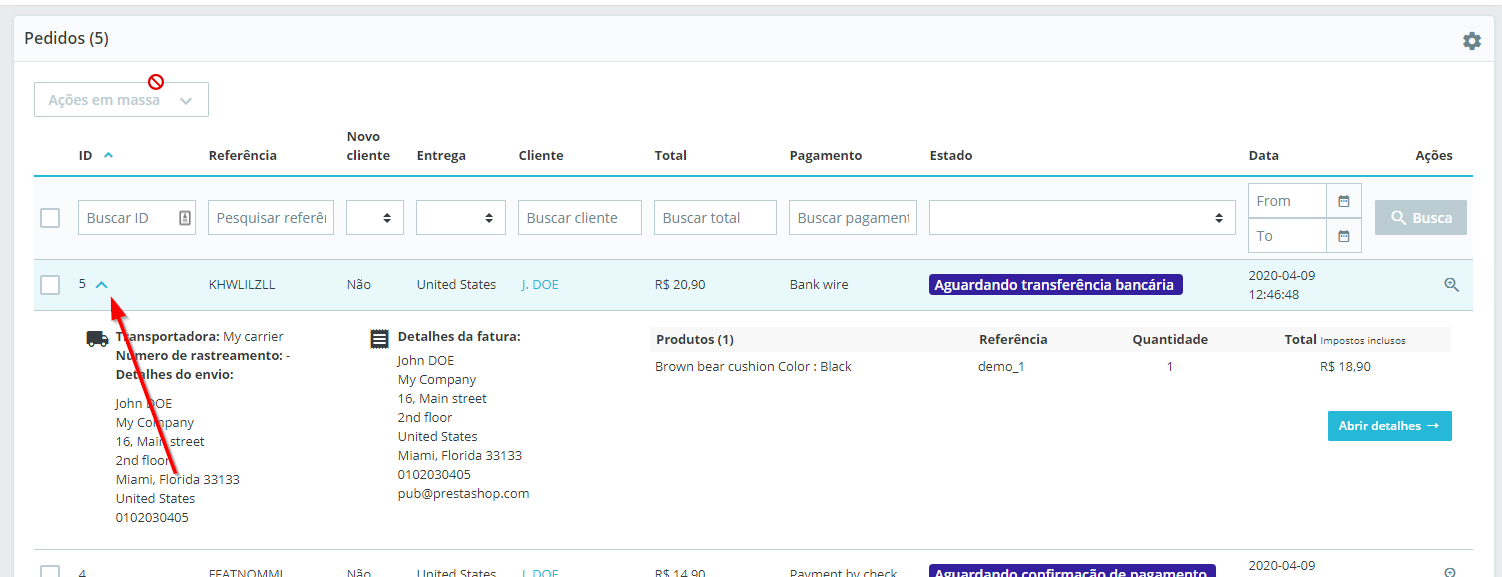Click the details magnifier on order 5
The image size is (1502, 577).
(x=1451, y=284)
